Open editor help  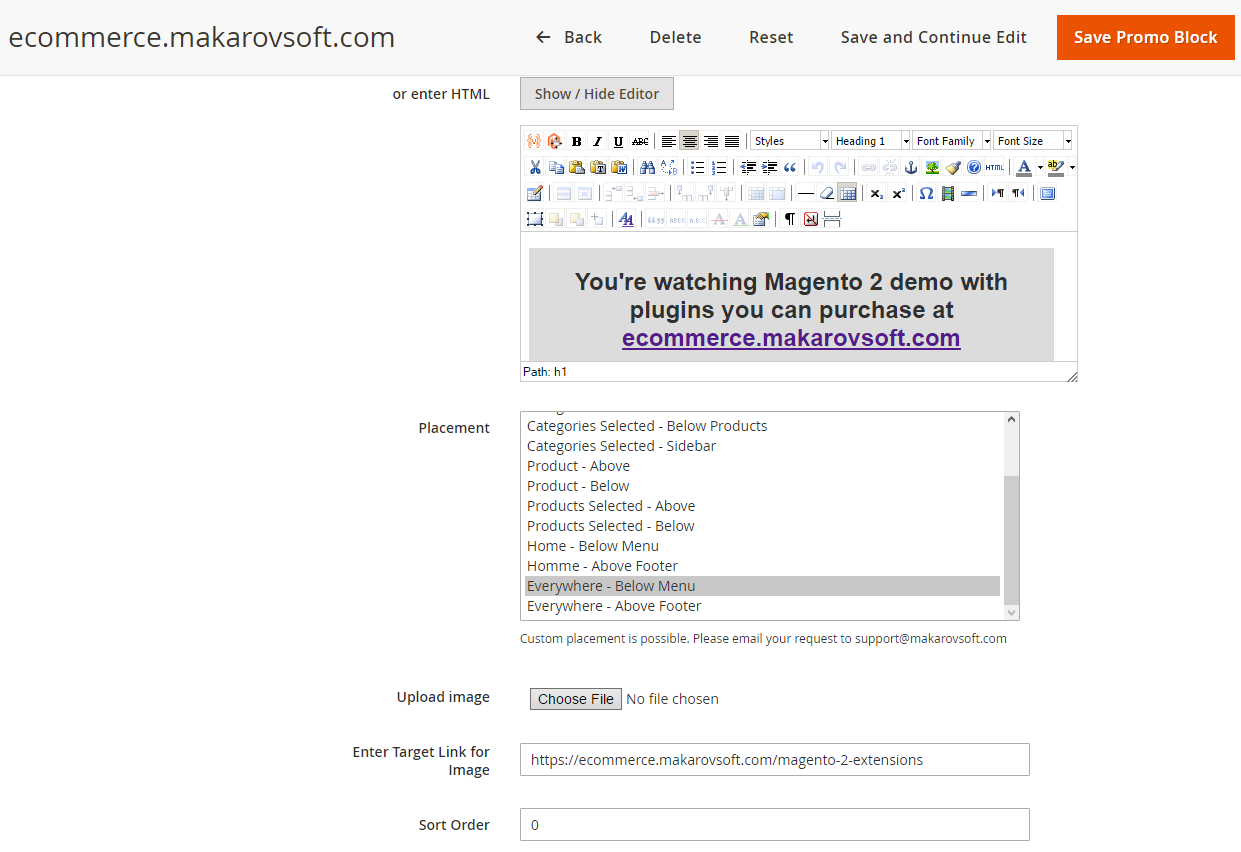pos(974,167)
